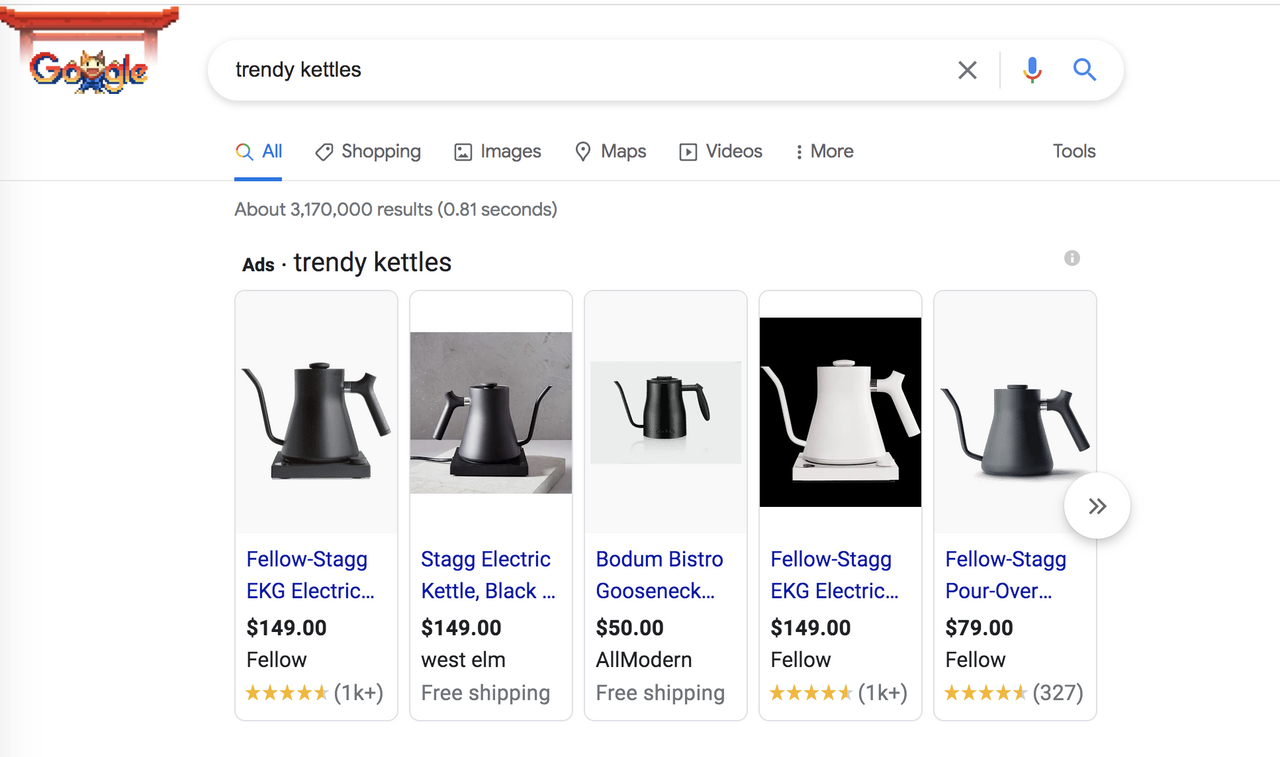
Task: Switch to the Images tab
Action: click(x=497, y=152)
